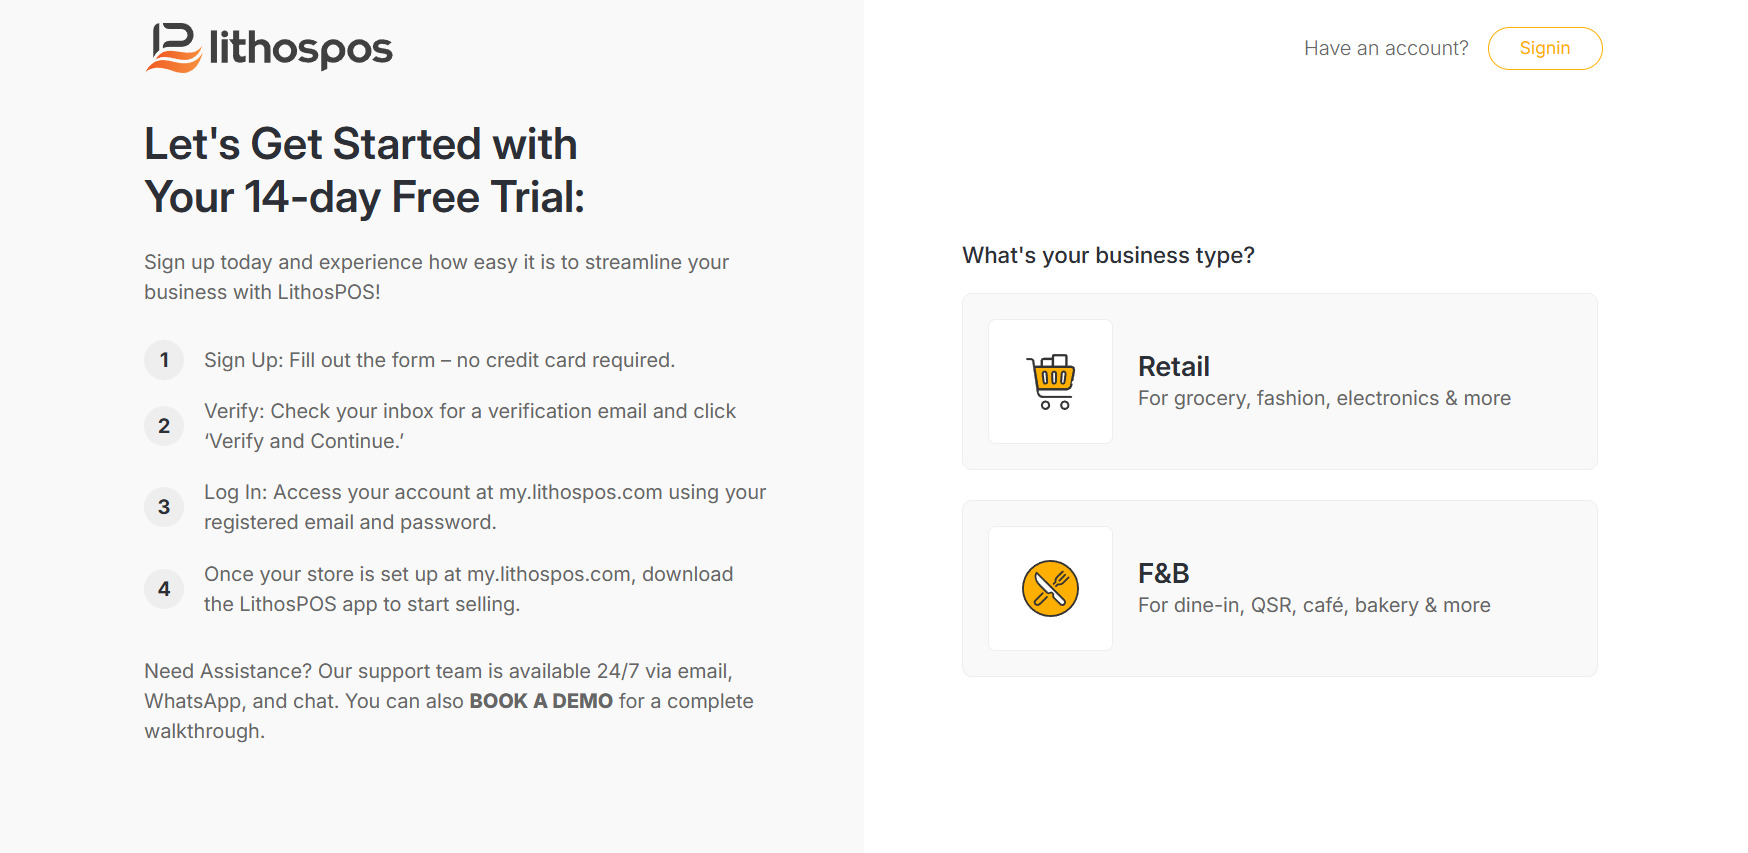The height and width of the screenshot is (853, 1748).
Task: Click the "Log In: Access your account" step text
Action: (484, 507)
